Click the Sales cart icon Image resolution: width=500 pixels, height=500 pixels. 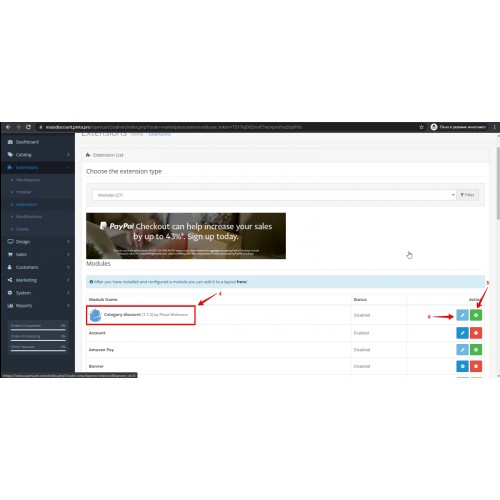pyautogui.click(x=10, y=254)
